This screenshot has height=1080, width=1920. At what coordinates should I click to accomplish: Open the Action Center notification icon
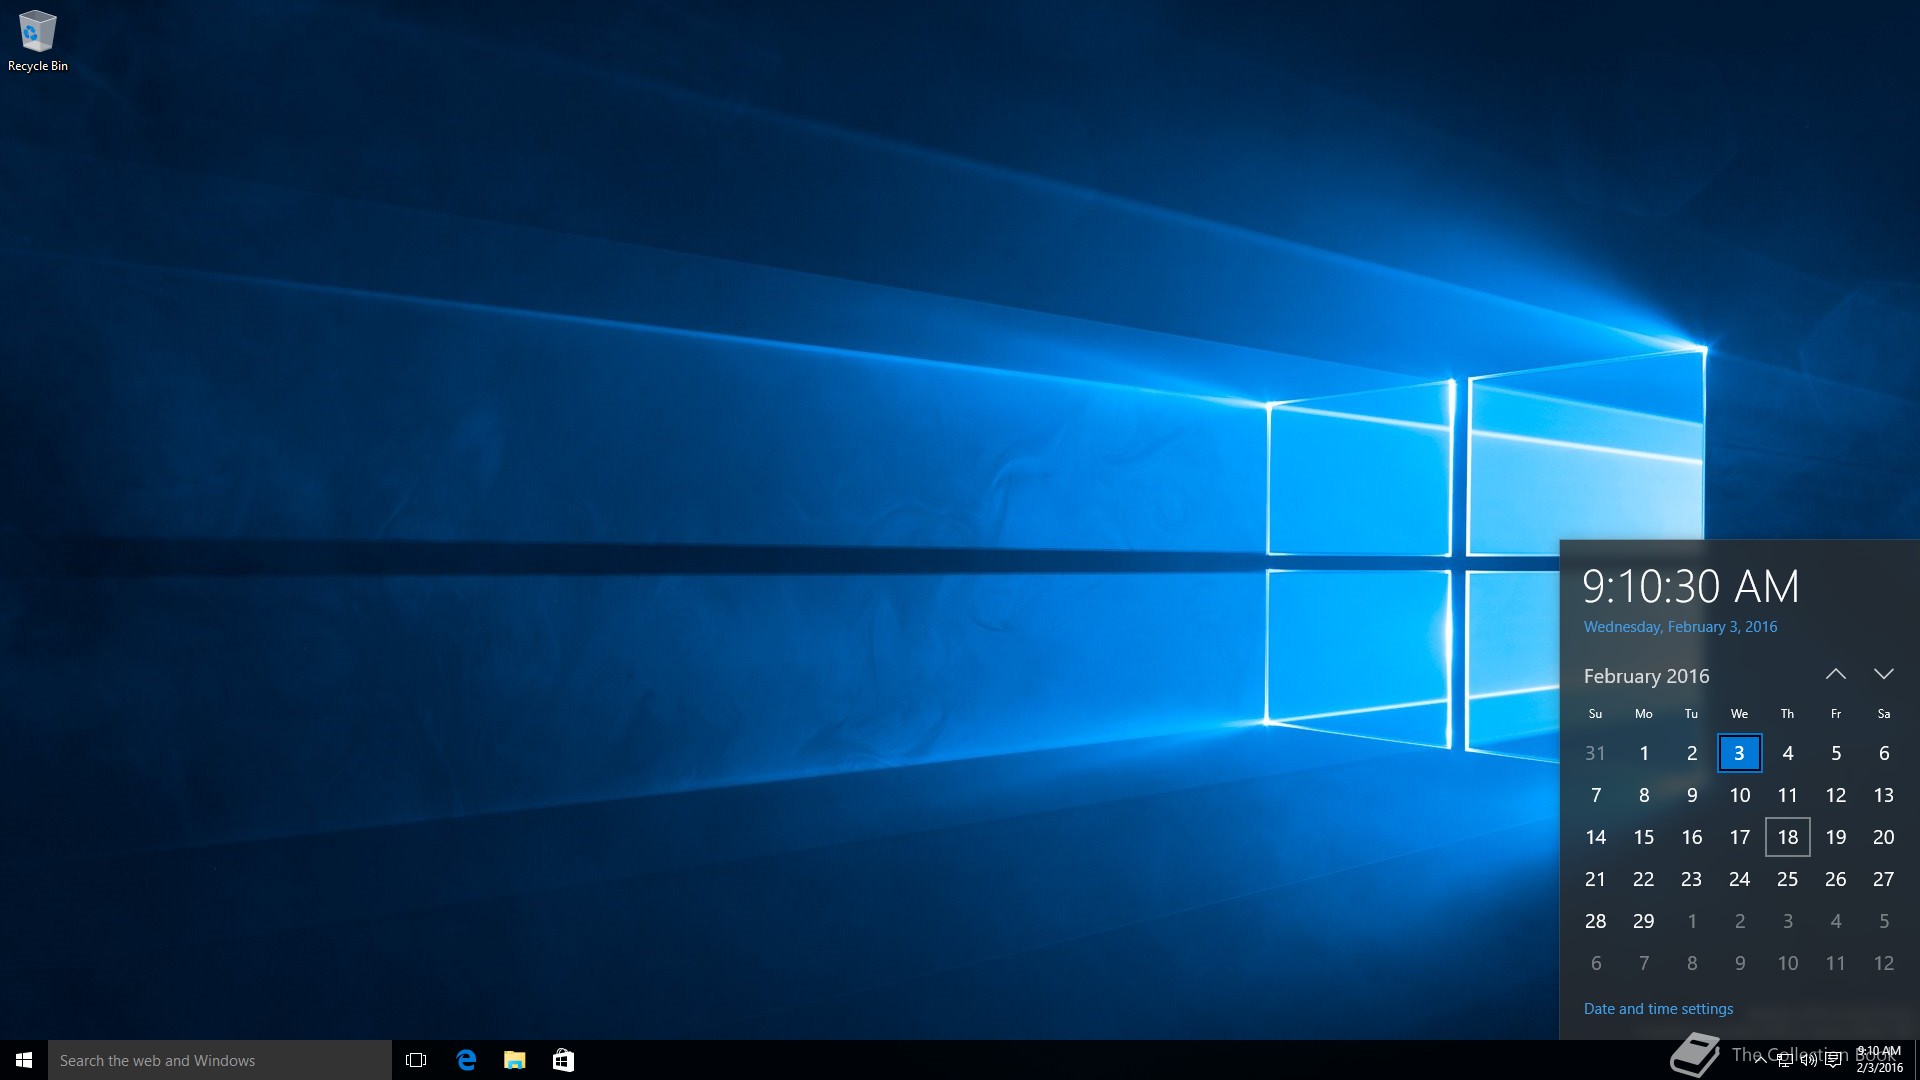pos(1833,1061)
